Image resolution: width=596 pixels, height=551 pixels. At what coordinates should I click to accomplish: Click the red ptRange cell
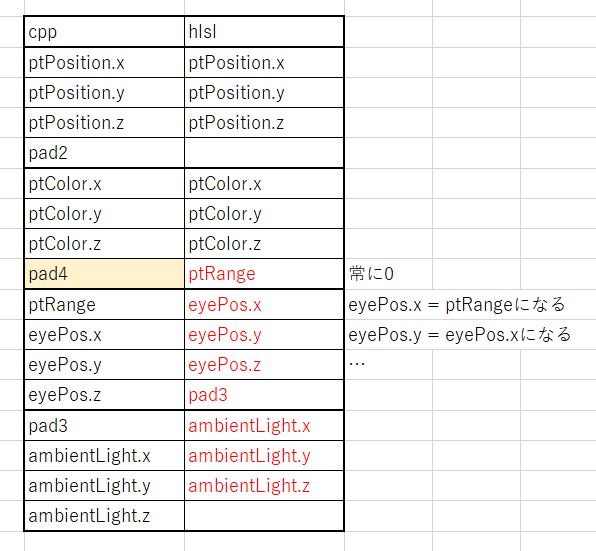click(264, 274)
